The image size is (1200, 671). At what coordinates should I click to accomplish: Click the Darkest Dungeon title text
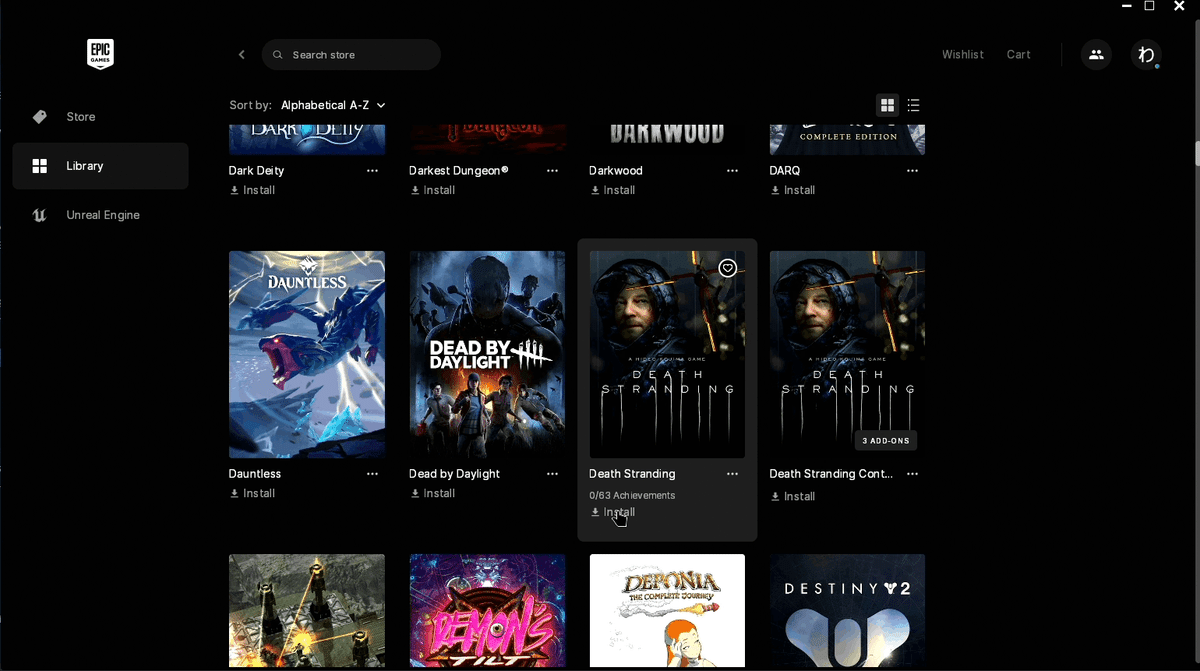(x=459, y=171)
